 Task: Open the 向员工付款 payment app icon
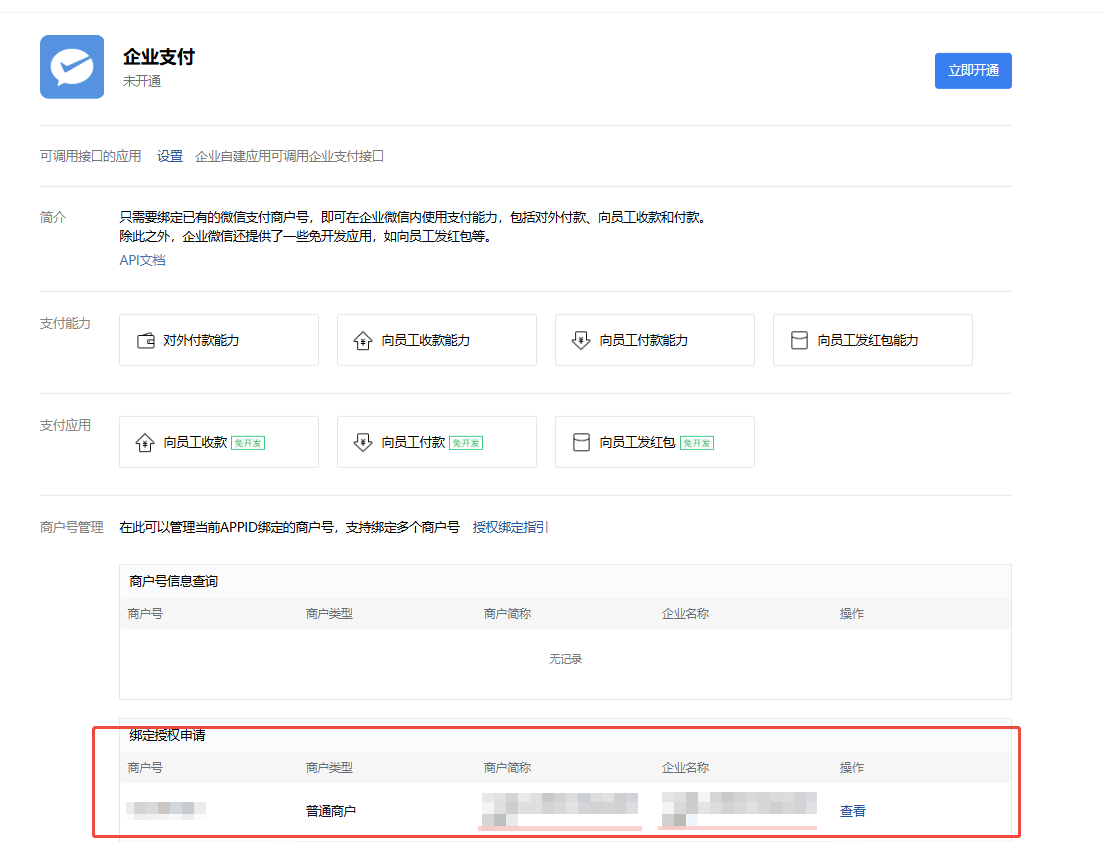coord(363,442)
